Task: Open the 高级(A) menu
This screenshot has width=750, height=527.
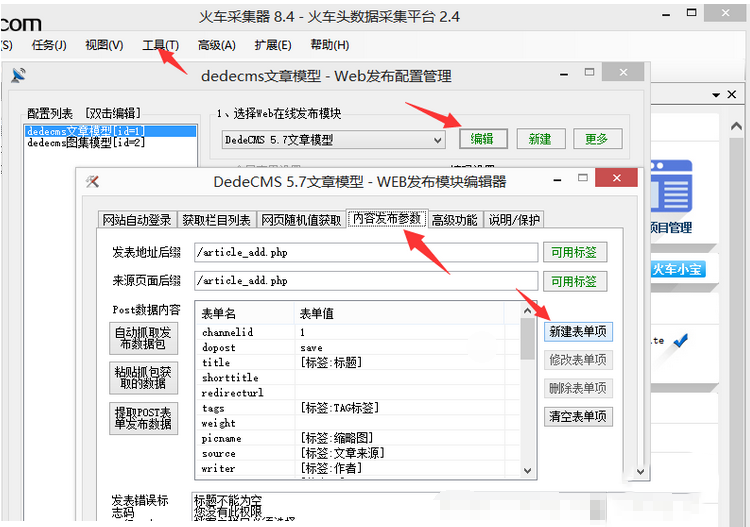Action: click(x=216, y=45)
